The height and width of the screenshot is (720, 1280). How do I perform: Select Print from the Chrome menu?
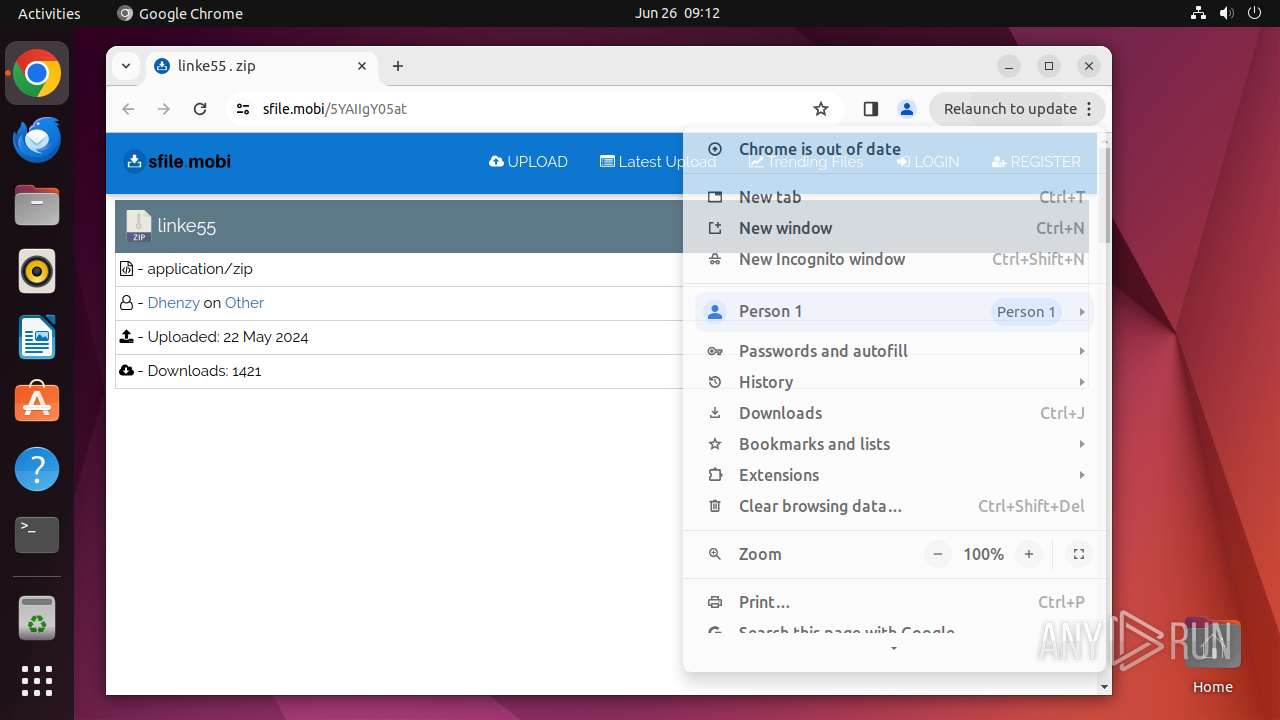894,602
